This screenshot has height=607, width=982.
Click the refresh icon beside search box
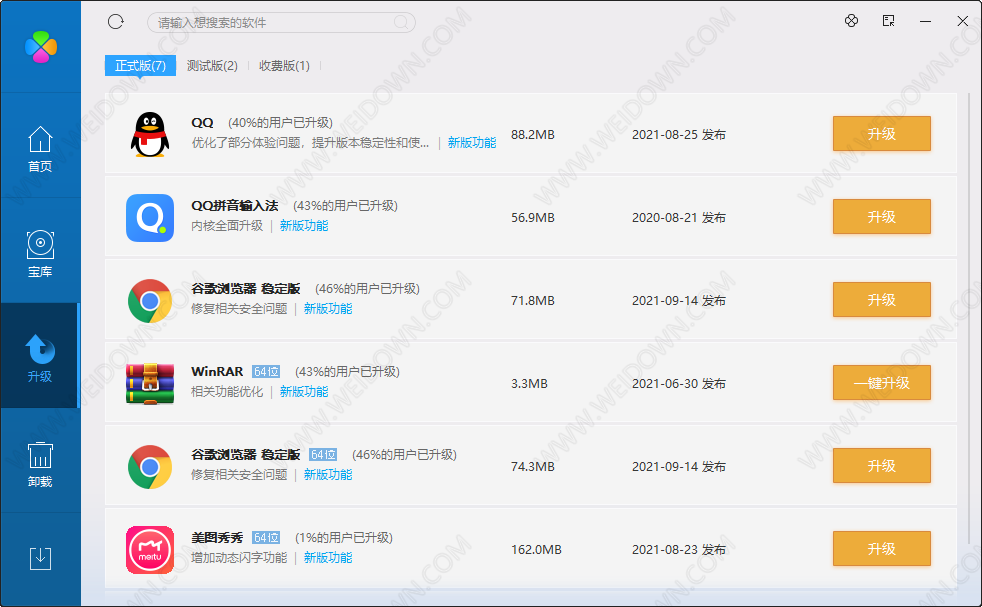pyautogui.click(x=116, y=22)
